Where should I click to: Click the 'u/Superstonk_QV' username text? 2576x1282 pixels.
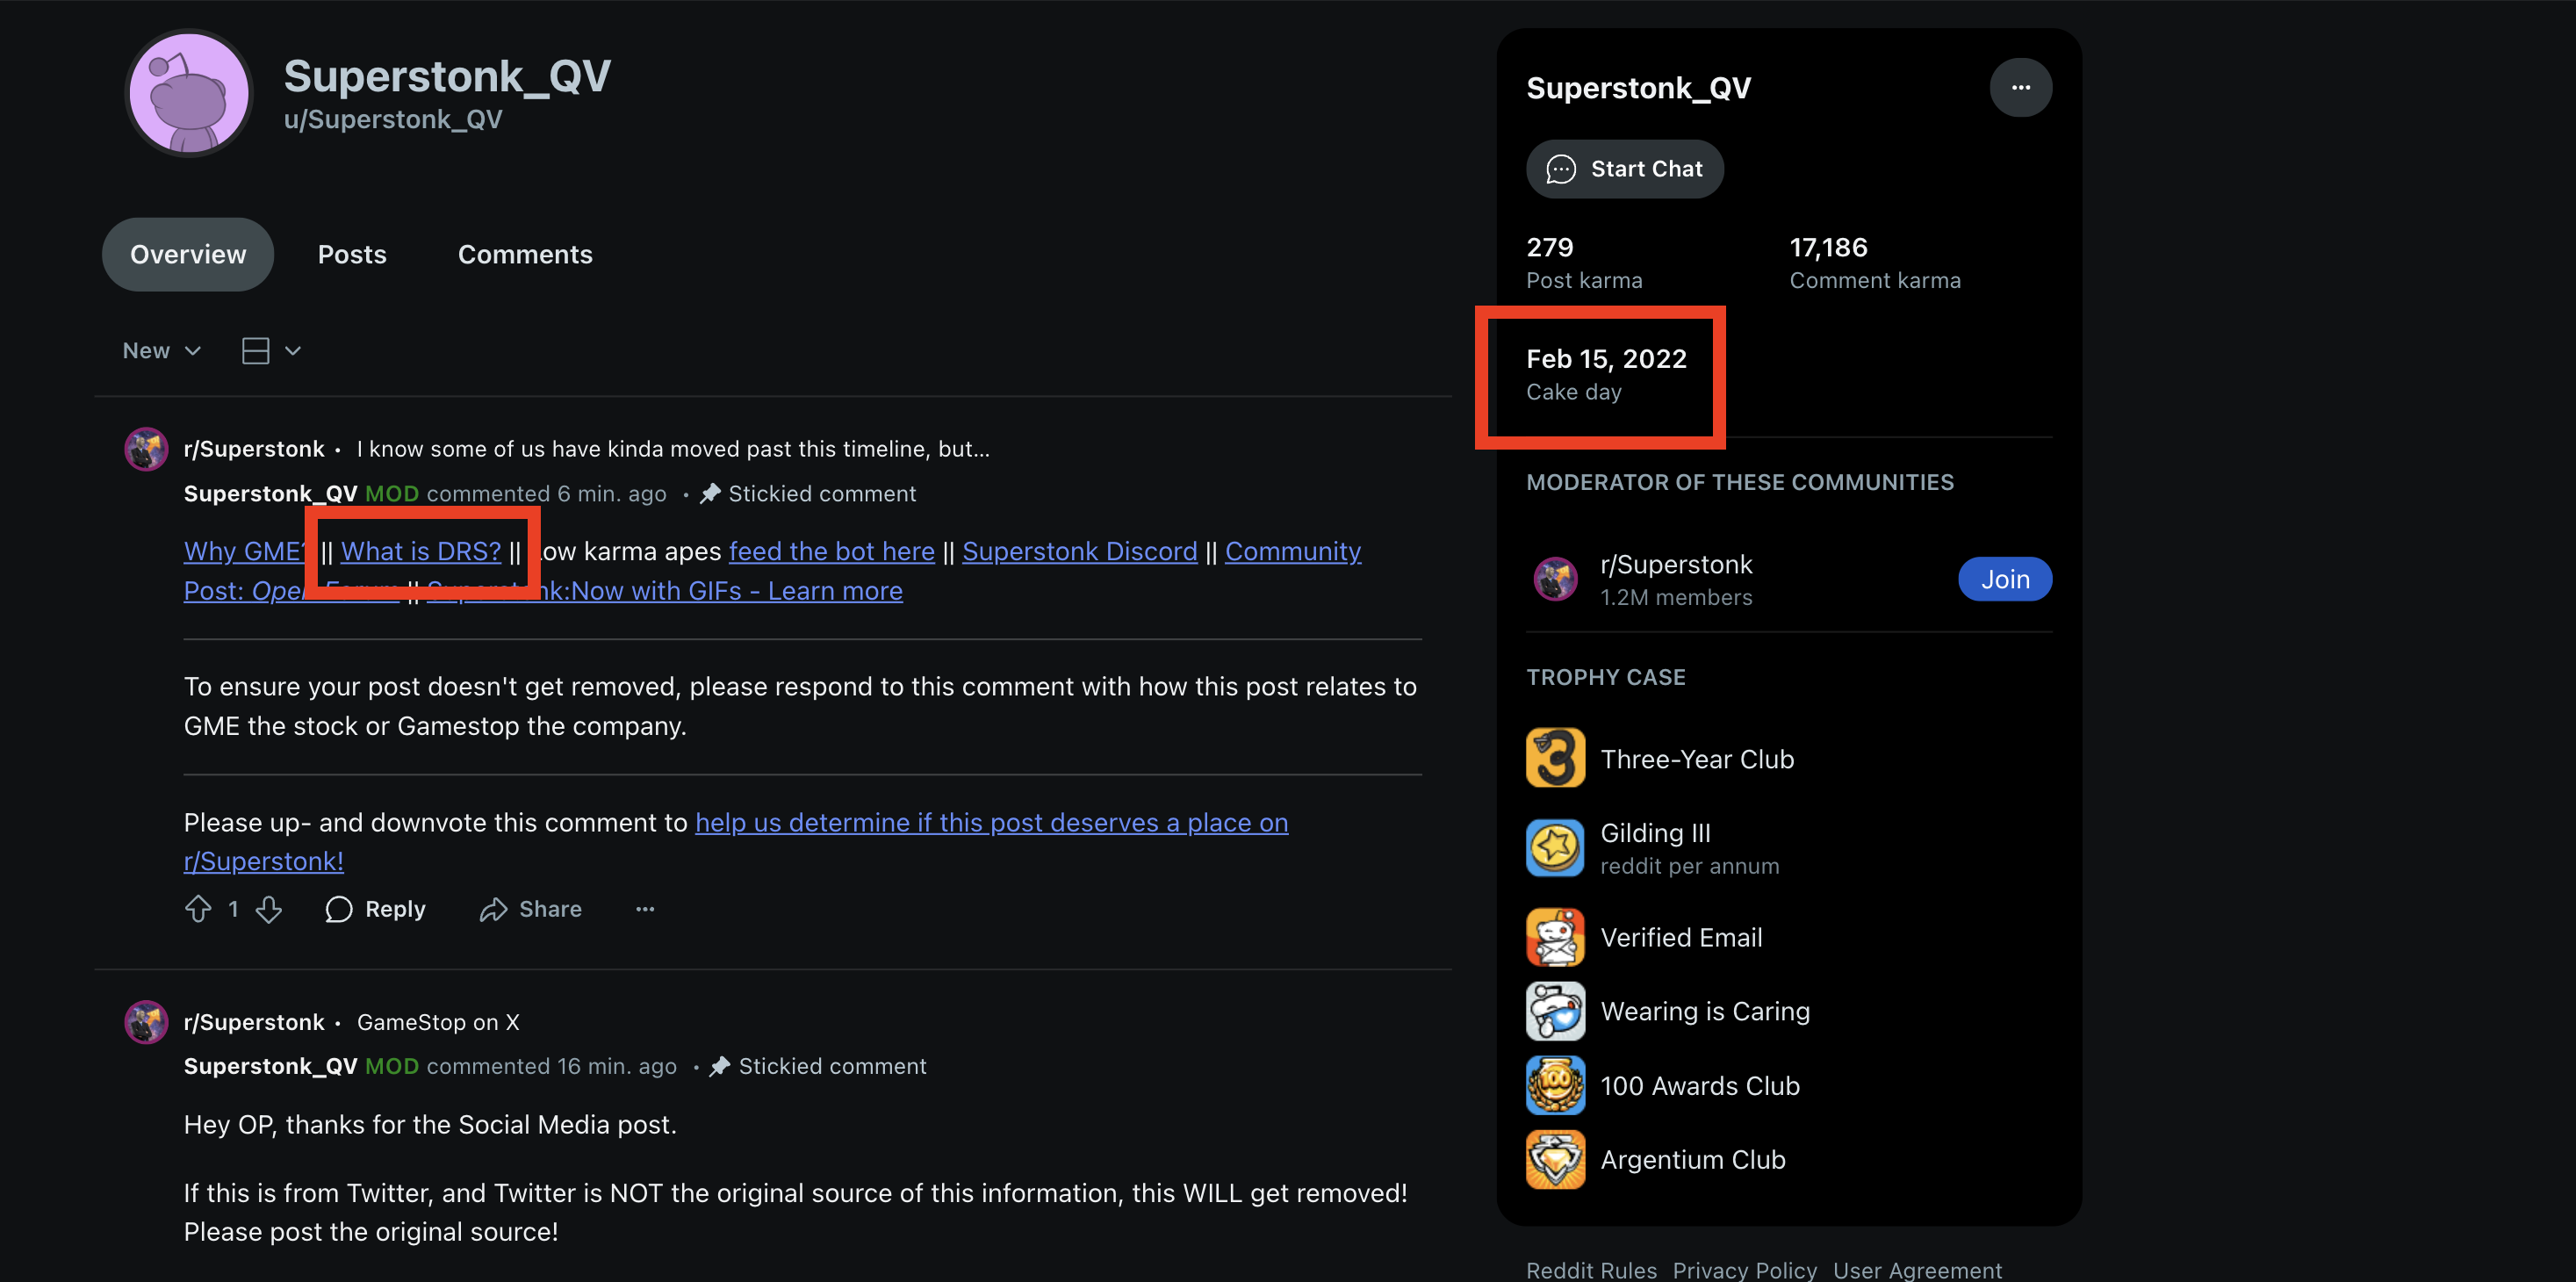(393, 119)
